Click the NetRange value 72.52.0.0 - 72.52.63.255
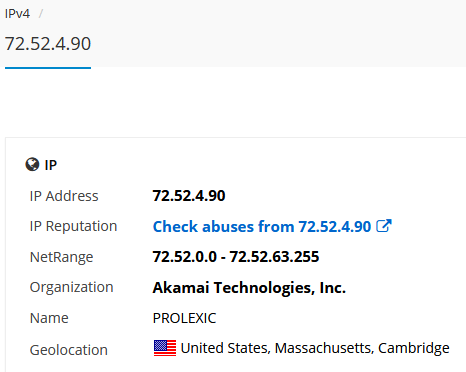 pos(236,257)
